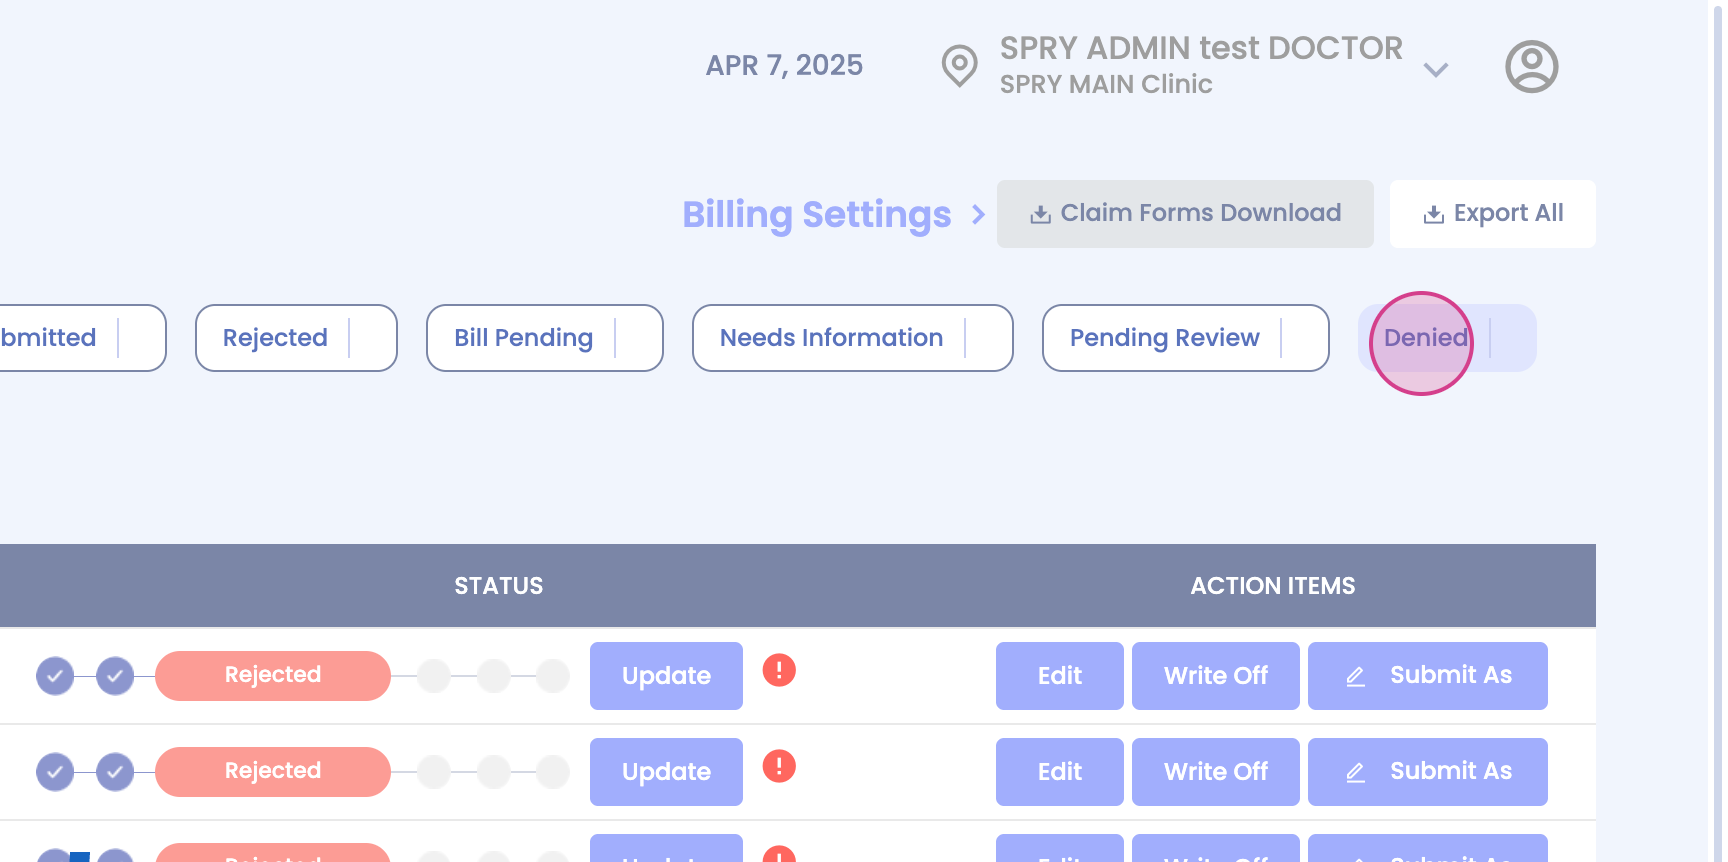This screenshot has width=1728, height=862.
Task: Select the Submitted filter tab
Action: (82, 338)
